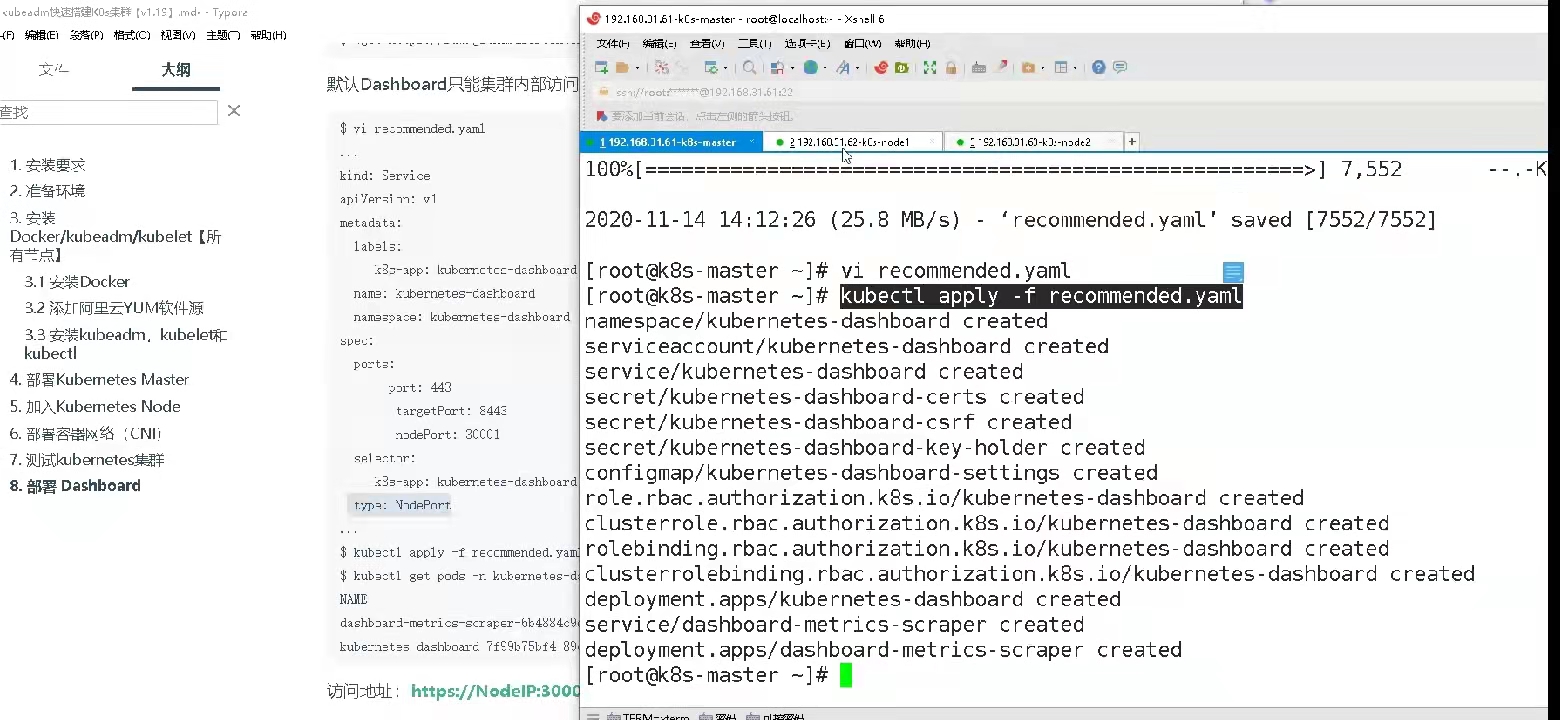The width and height of the screenshot is (1560, 720).
Task: Expand the open folder dropdown arrow in Xshell
Action: (x=637, y=68)
